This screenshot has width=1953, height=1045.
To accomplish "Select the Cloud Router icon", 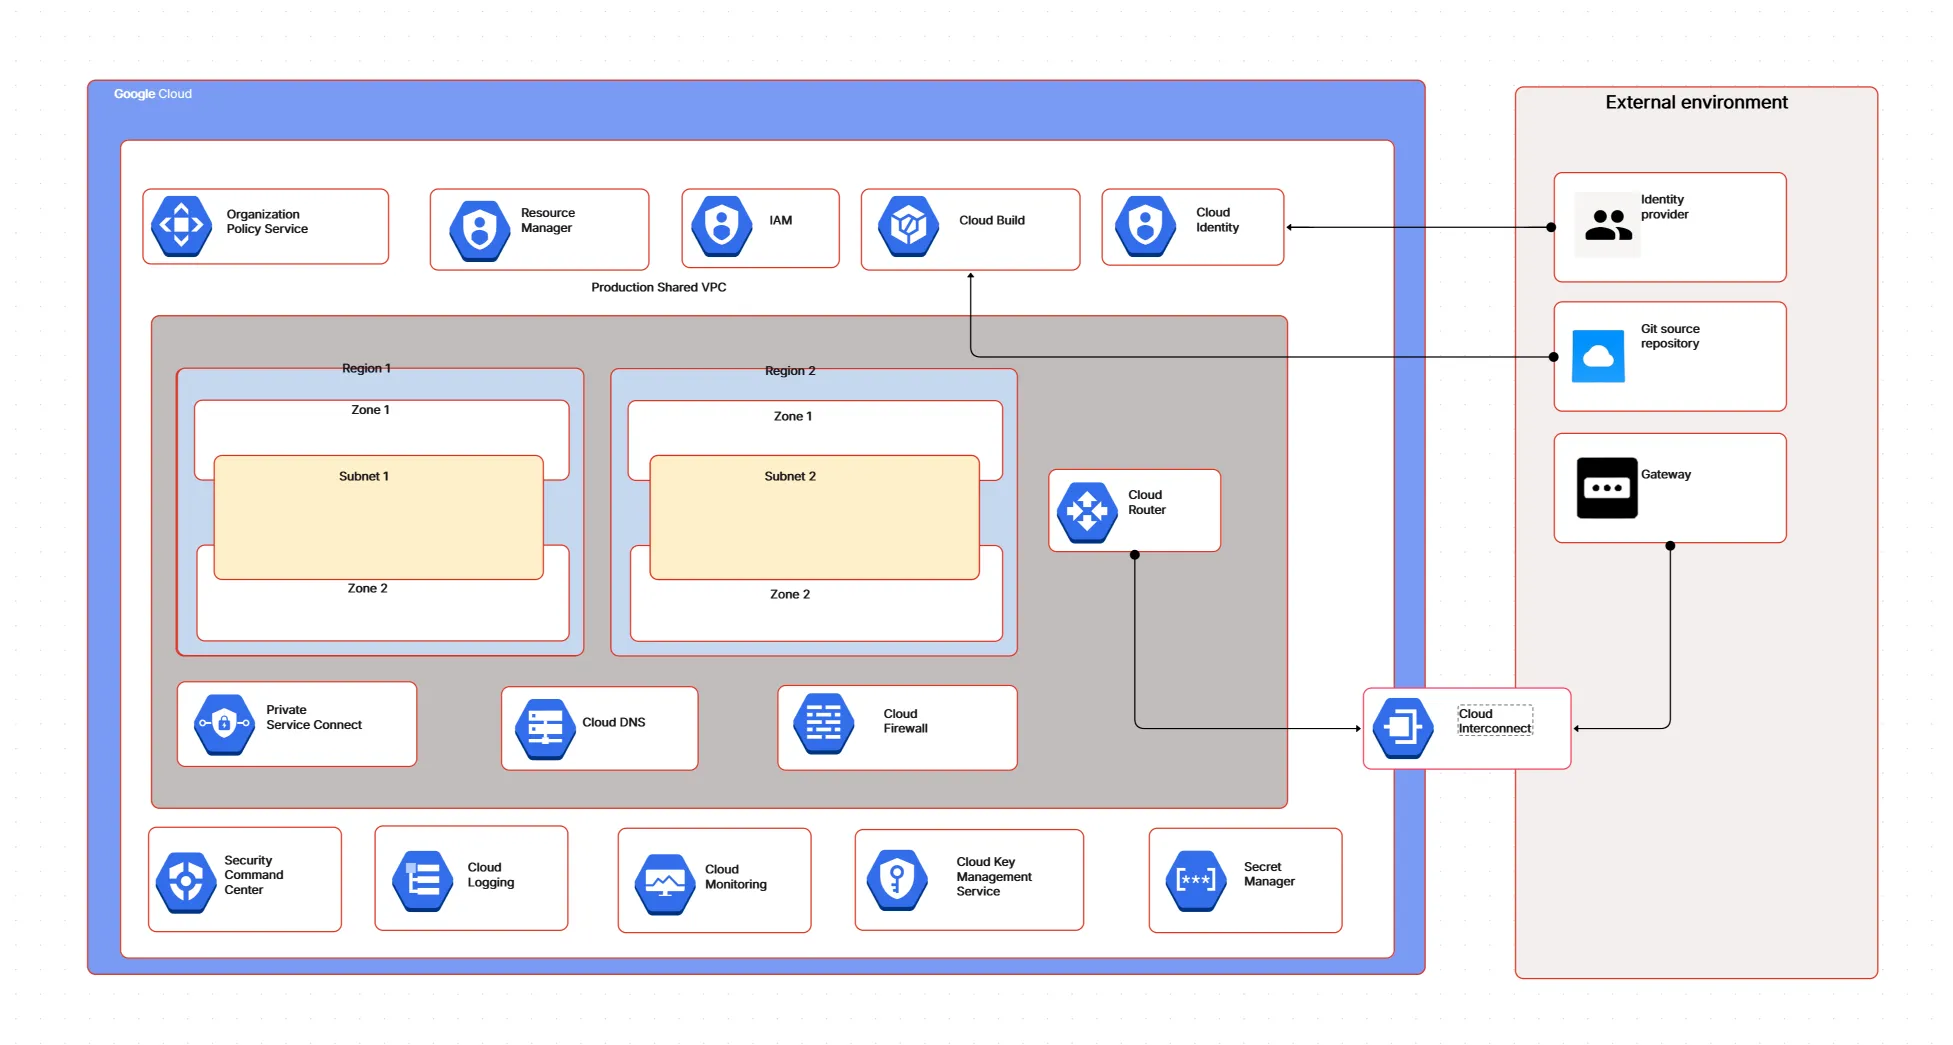I will tap(1086, 512).
